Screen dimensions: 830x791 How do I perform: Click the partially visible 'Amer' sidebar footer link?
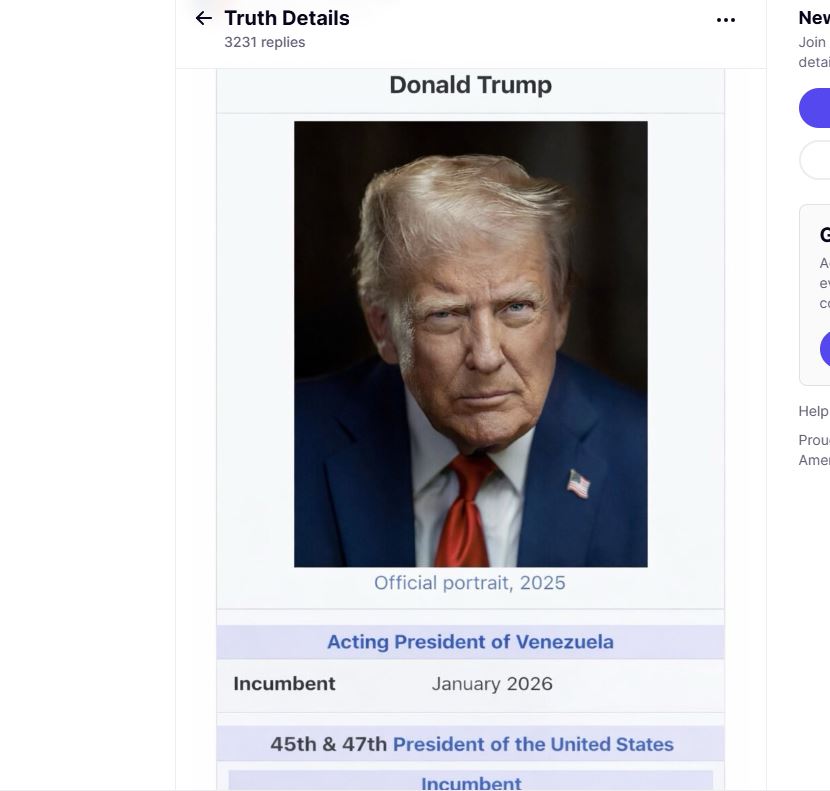tap(814, 460)
